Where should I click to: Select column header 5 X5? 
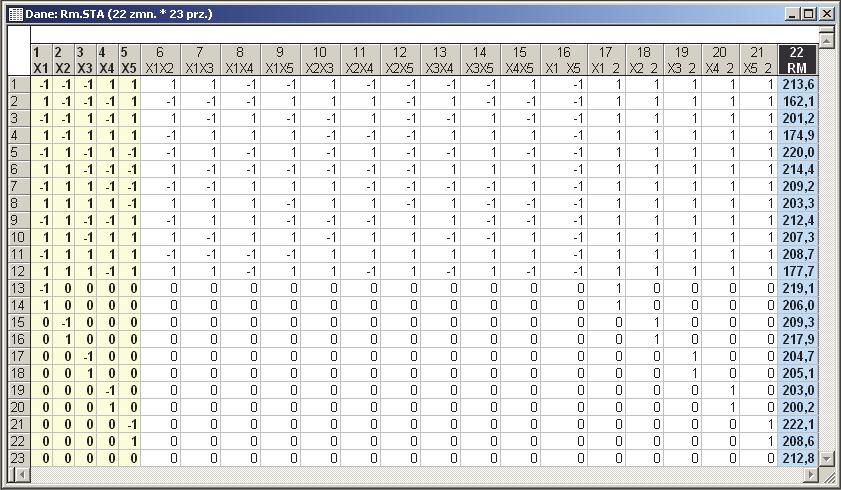(x=129, y=60)
